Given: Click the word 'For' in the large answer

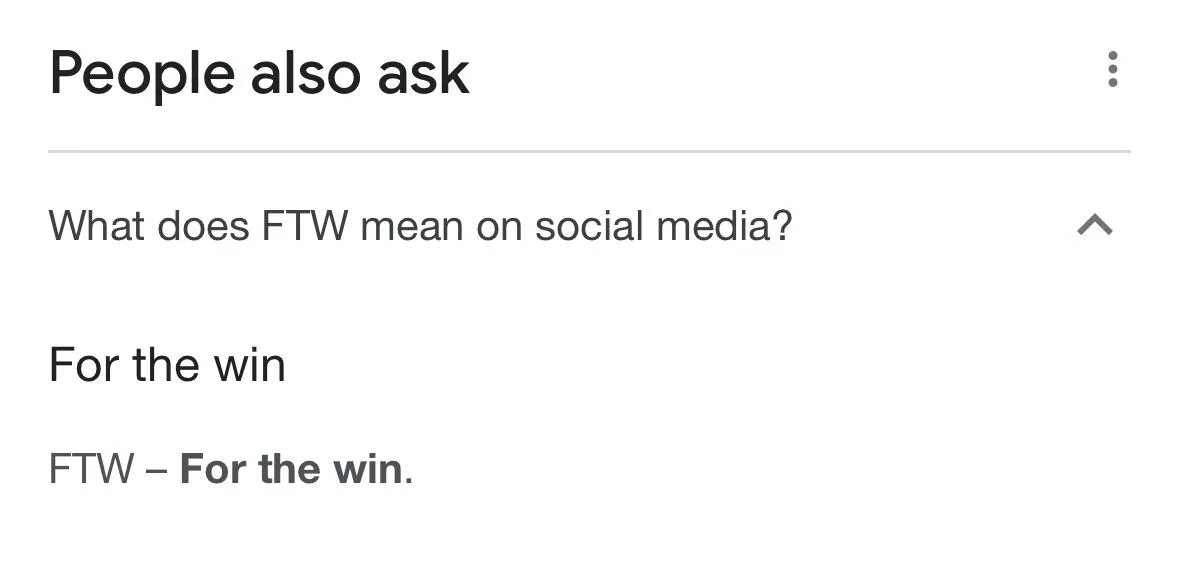Looking at the screenshot, I should 82,365.
